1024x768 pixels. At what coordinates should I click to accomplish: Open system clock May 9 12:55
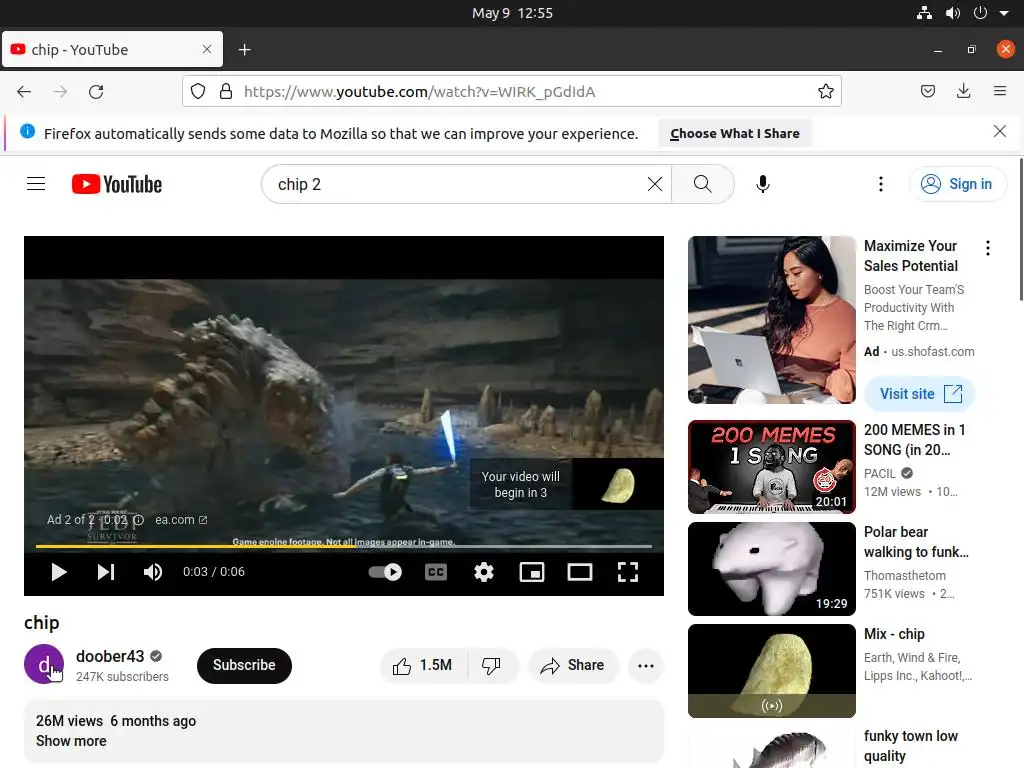coord(512,13)
